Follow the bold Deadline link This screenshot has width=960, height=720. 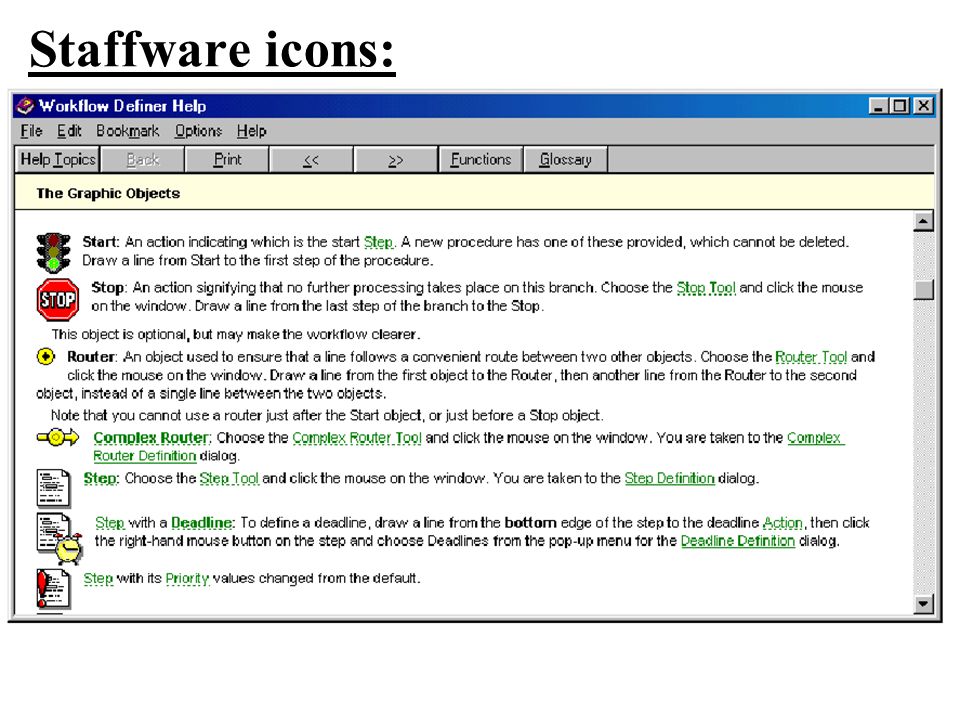pos(202,522)
